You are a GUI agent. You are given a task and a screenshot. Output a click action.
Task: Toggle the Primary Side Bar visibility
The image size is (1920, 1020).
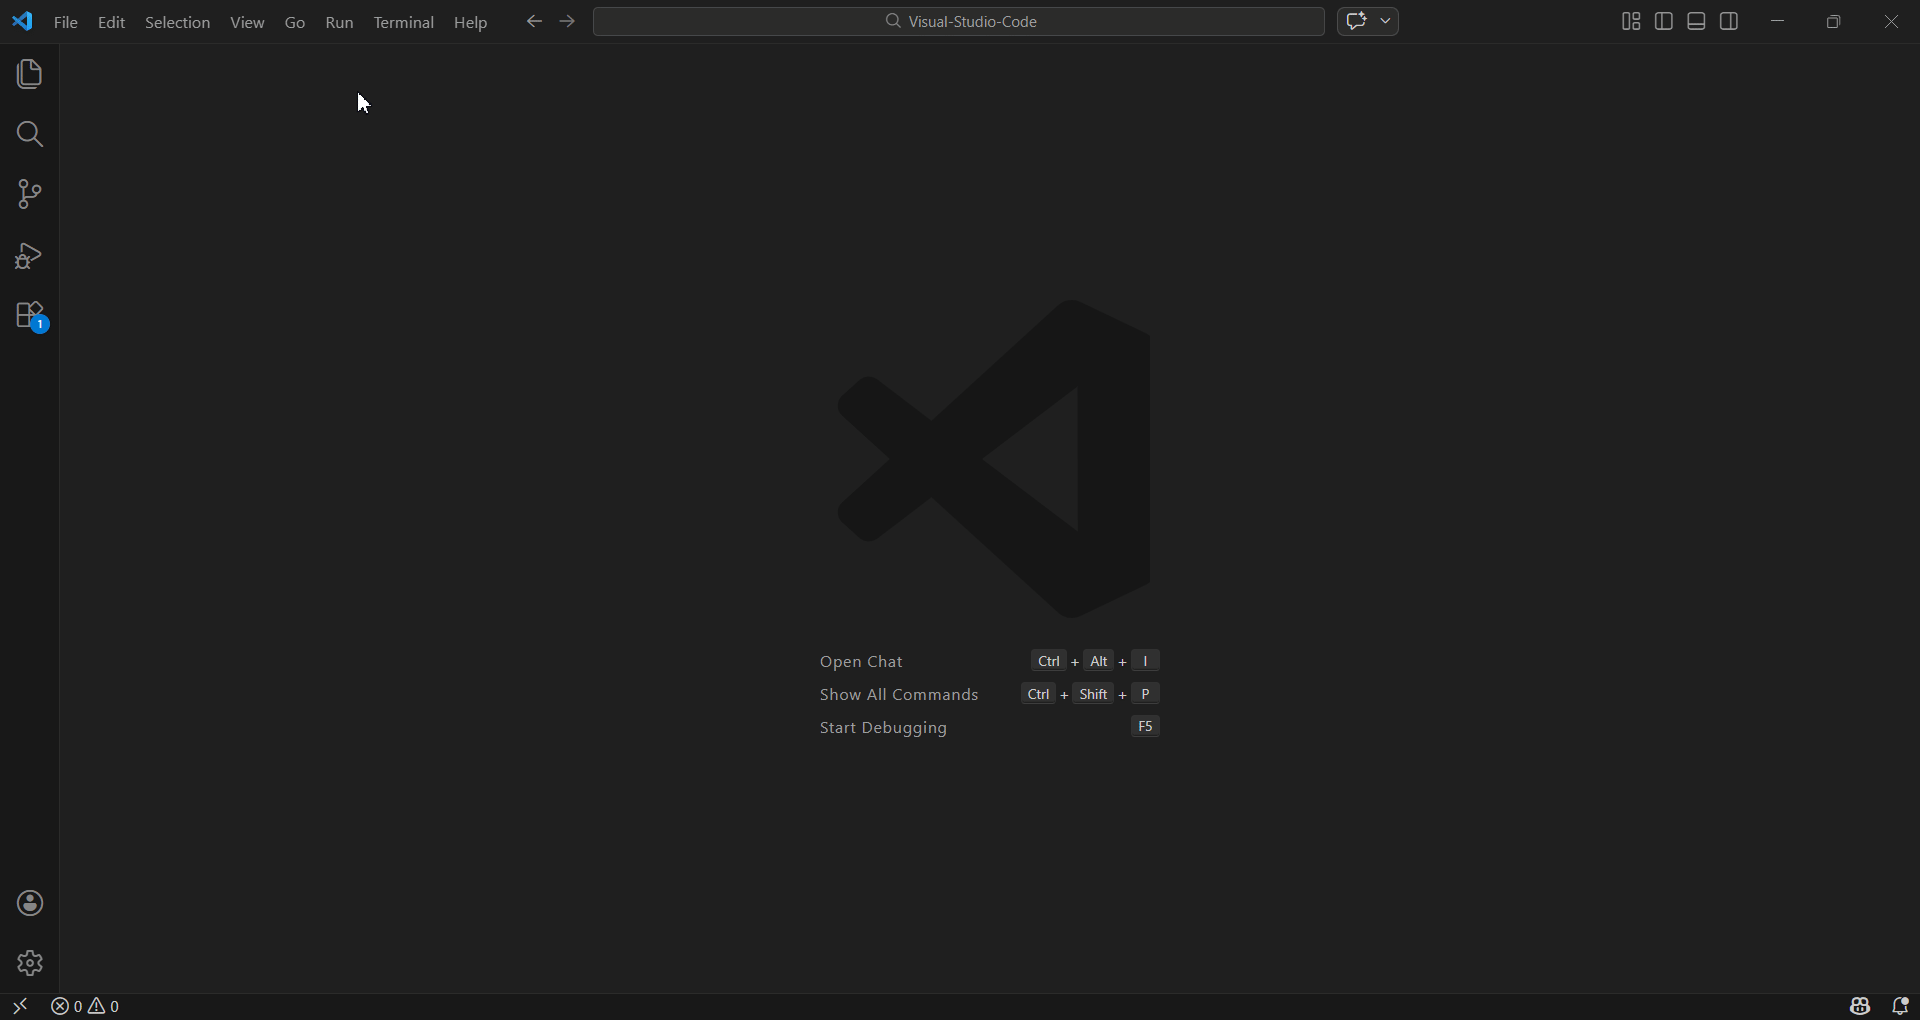pos(1663,20)
